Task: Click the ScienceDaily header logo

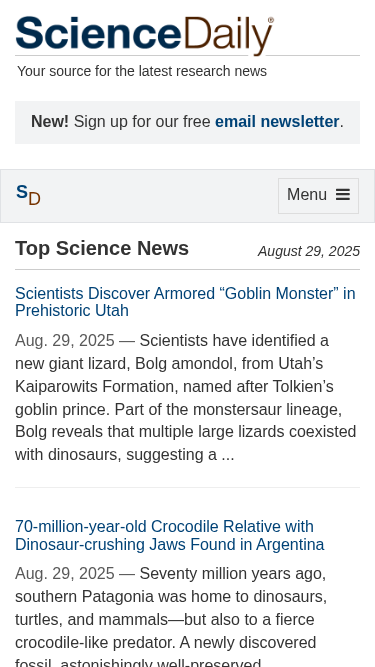Action: (145, 36)
